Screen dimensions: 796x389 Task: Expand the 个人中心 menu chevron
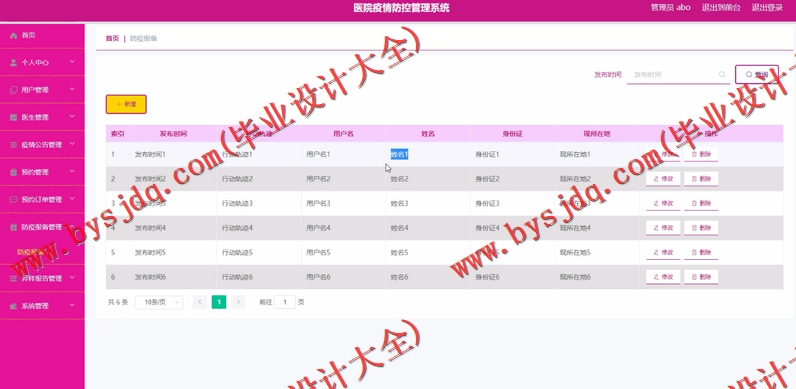[72, 62]
